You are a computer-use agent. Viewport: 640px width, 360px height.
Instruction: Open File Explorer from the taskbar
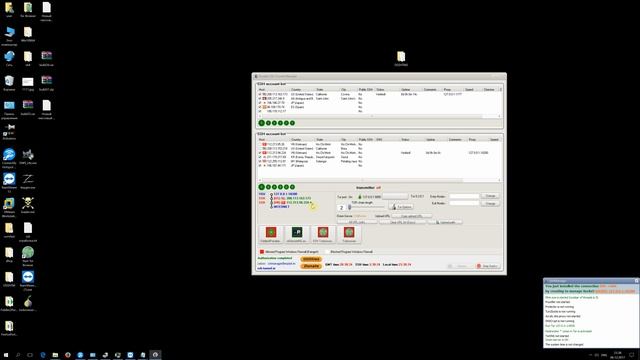(x=55, y=355)
